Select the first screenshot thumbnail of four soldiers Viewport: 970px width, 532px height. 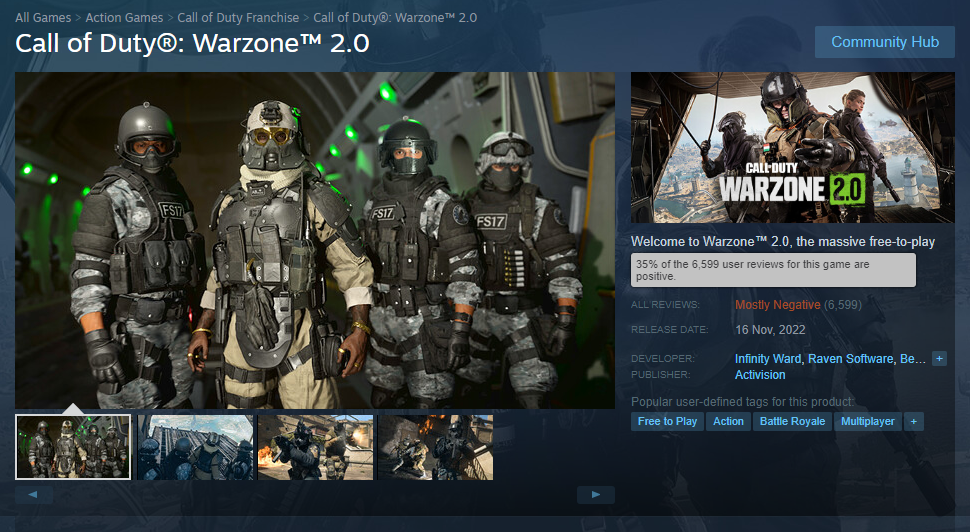[73, 447]
